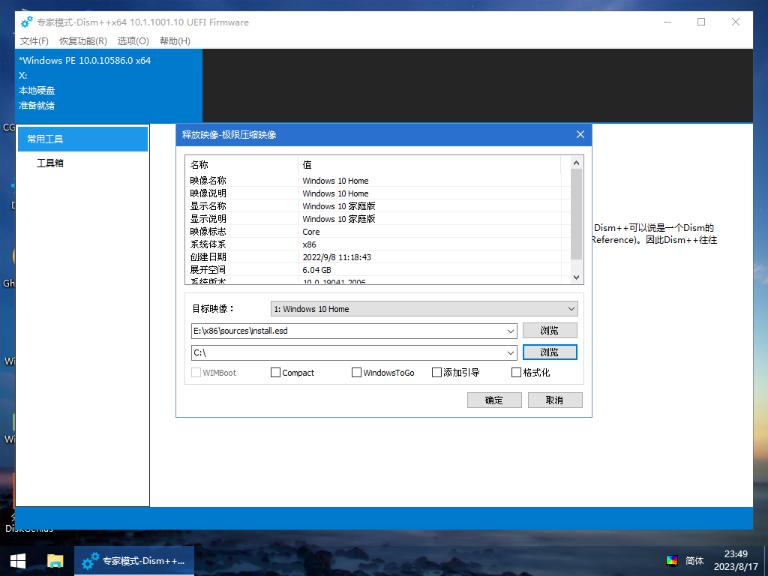Image resolution: width=768 pixels, height=576 pixels.
Task: Close the 释放映像 dialog with X
Action: 580,134
